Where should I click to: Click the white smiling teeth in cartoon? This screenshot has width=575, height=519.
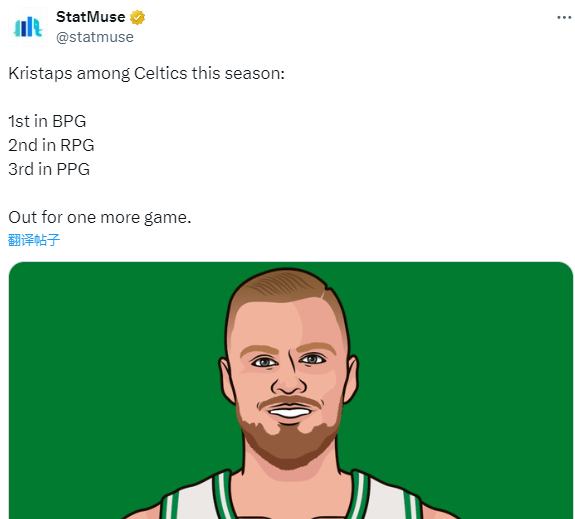point(290,413)
